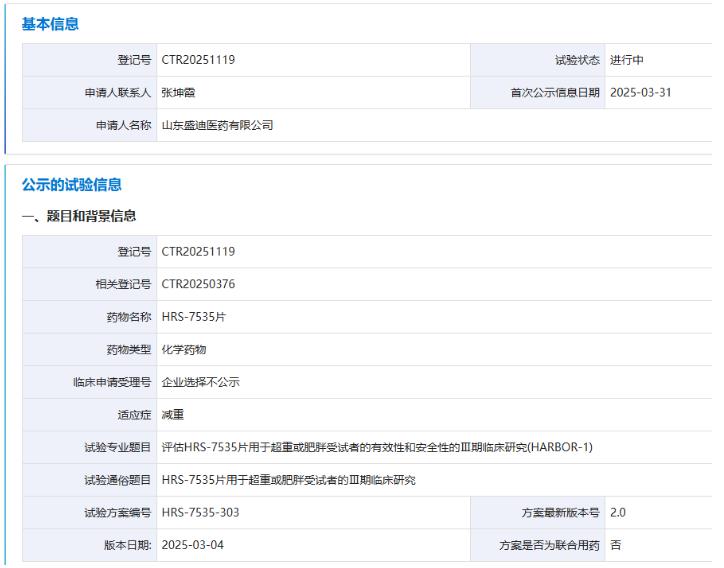Select the indication value 减重
Screen dimensions: 724x568
pyautogui.click(x=172, y=414)
